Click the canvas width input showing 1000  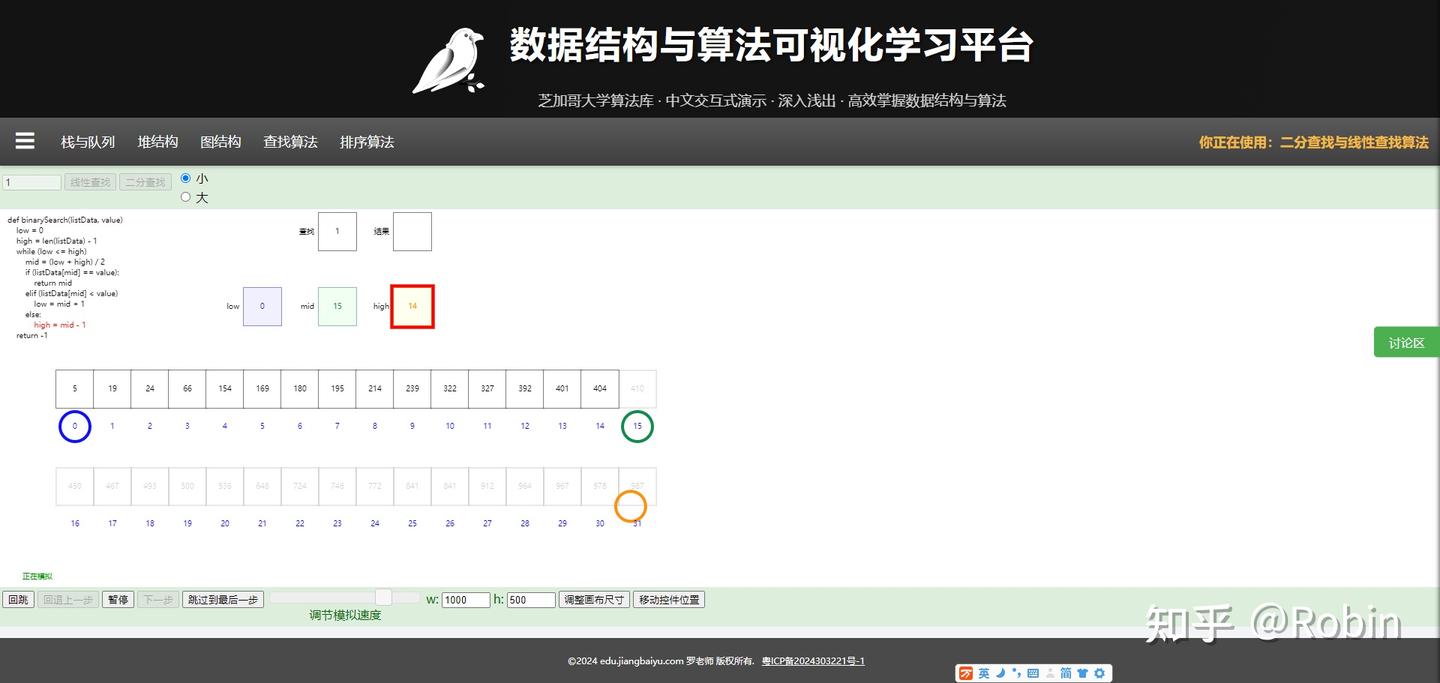(x=466, y=599)
